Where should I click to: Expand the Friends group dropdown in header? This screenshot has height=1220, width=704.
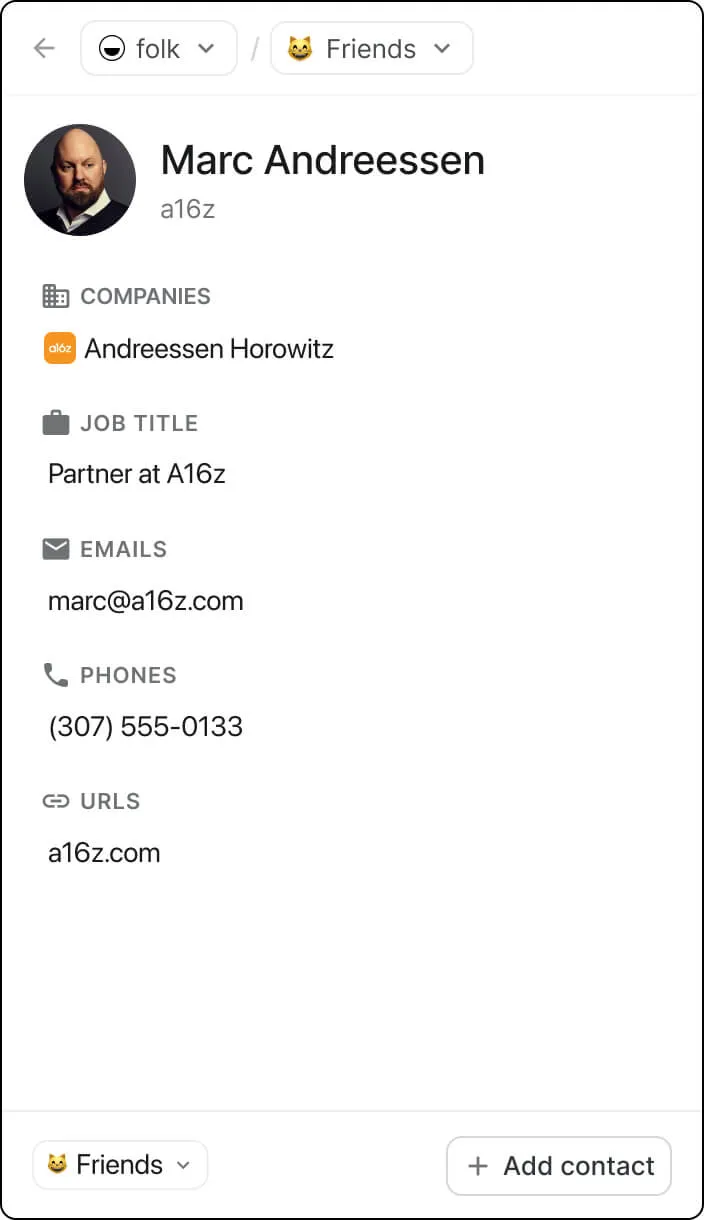(372, 49)
